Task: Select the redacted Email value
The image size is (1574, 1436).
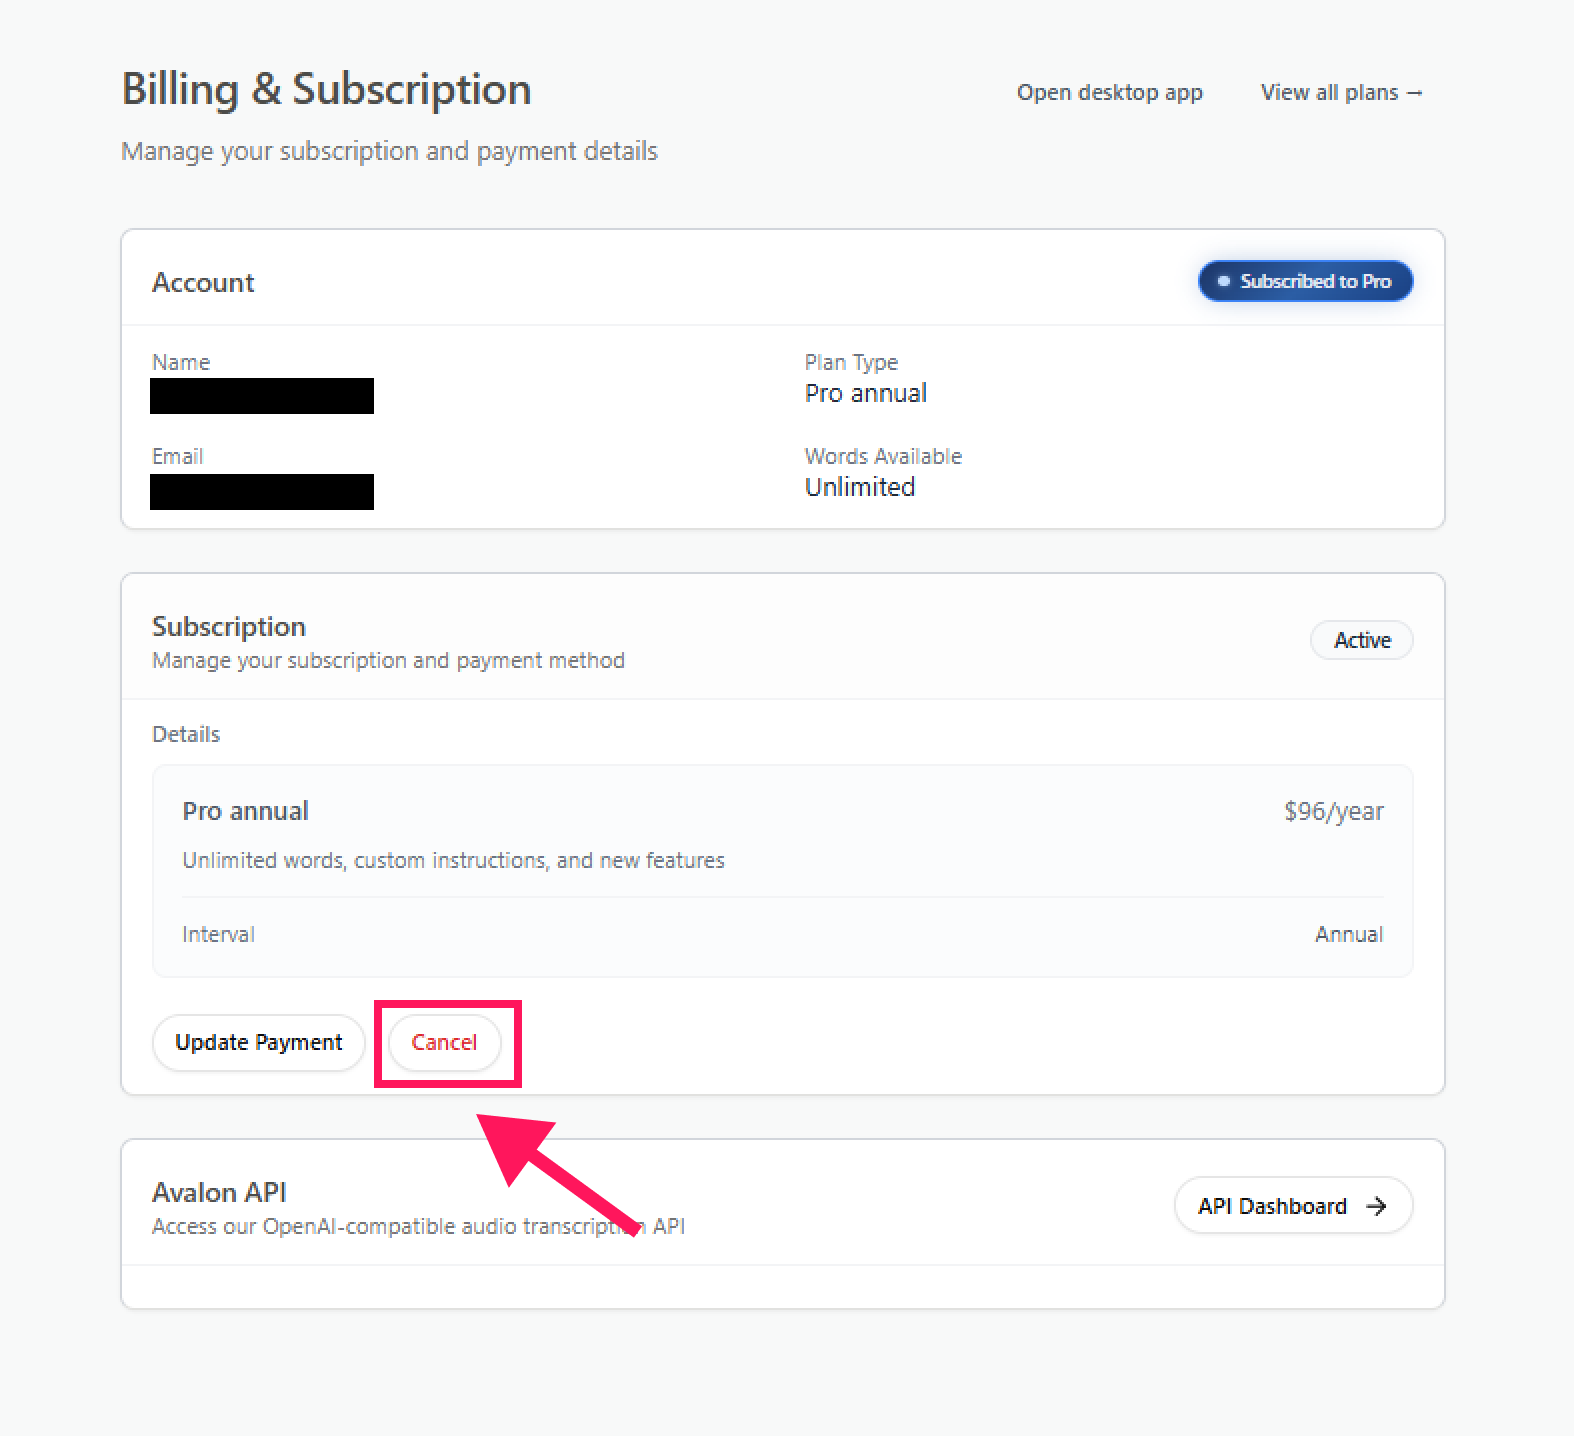Action: click(262, 492)
